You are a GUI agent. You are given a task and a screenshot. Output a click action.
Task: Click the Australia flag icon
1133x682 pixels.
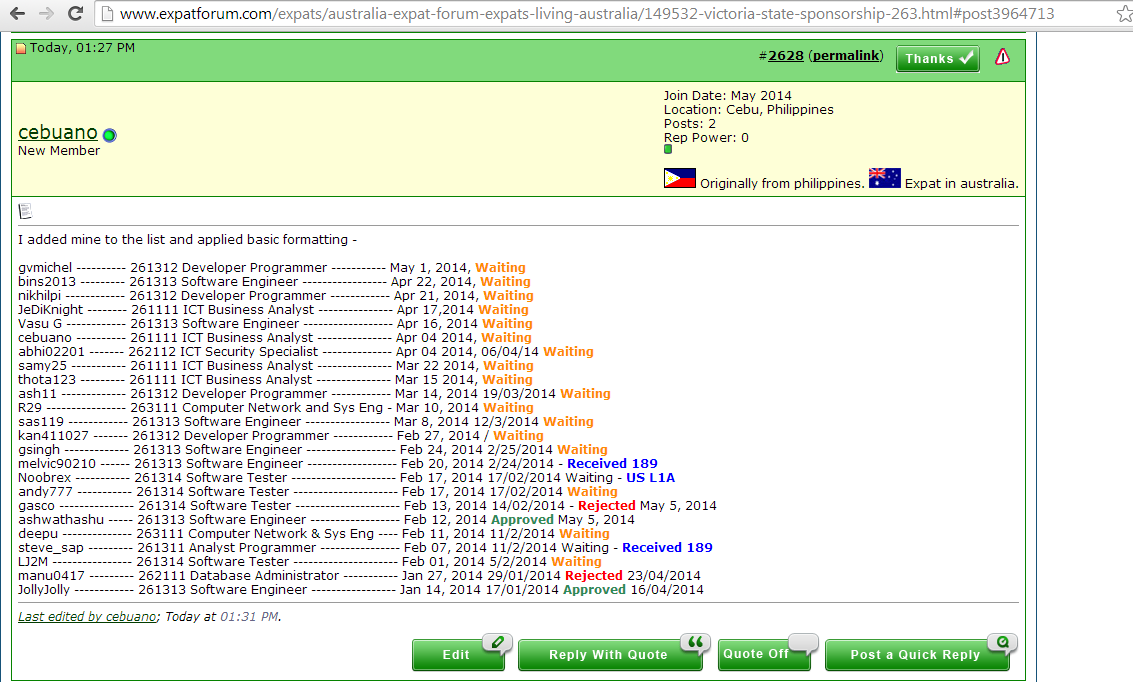[x=885, y=179]
